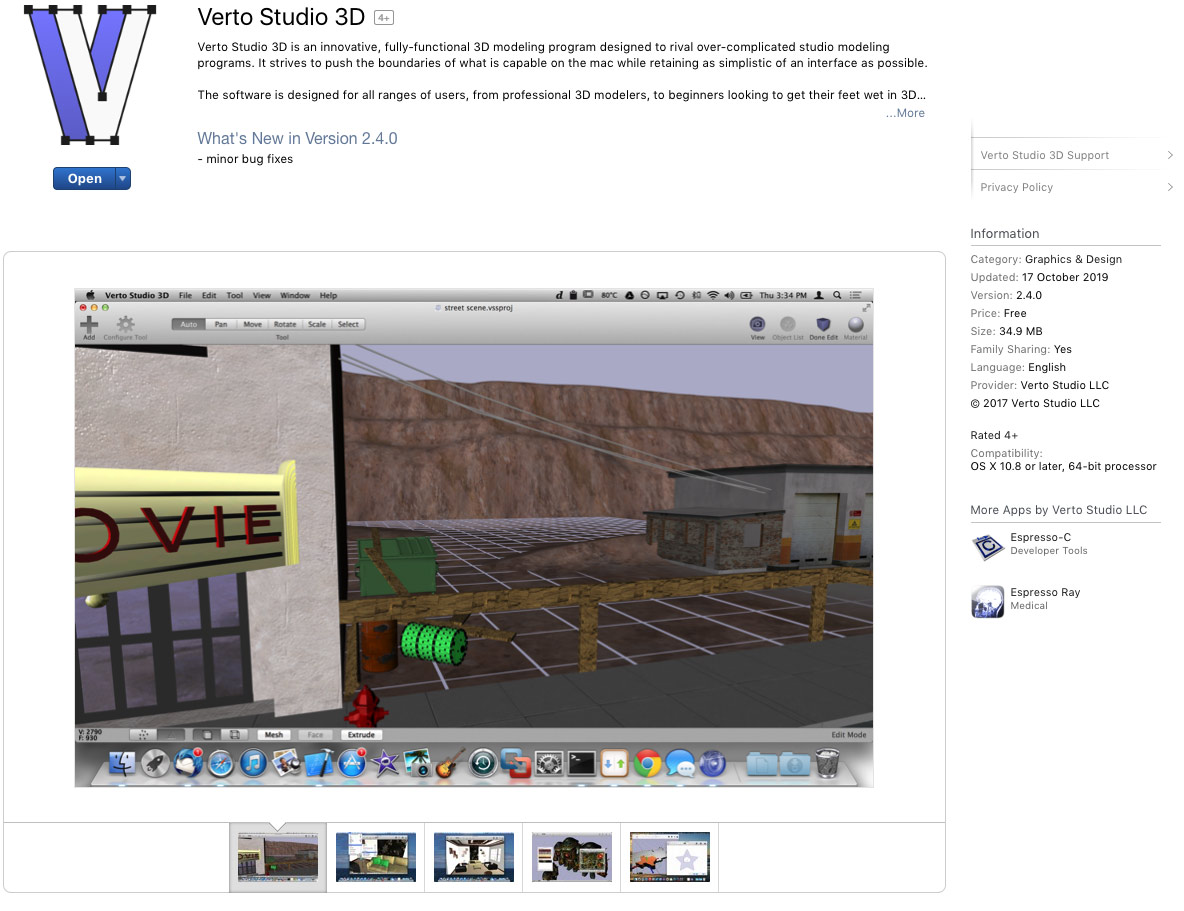Open the View menu in the previewed menu bar
Screen dimensions: 1184x911
(262, 295)
